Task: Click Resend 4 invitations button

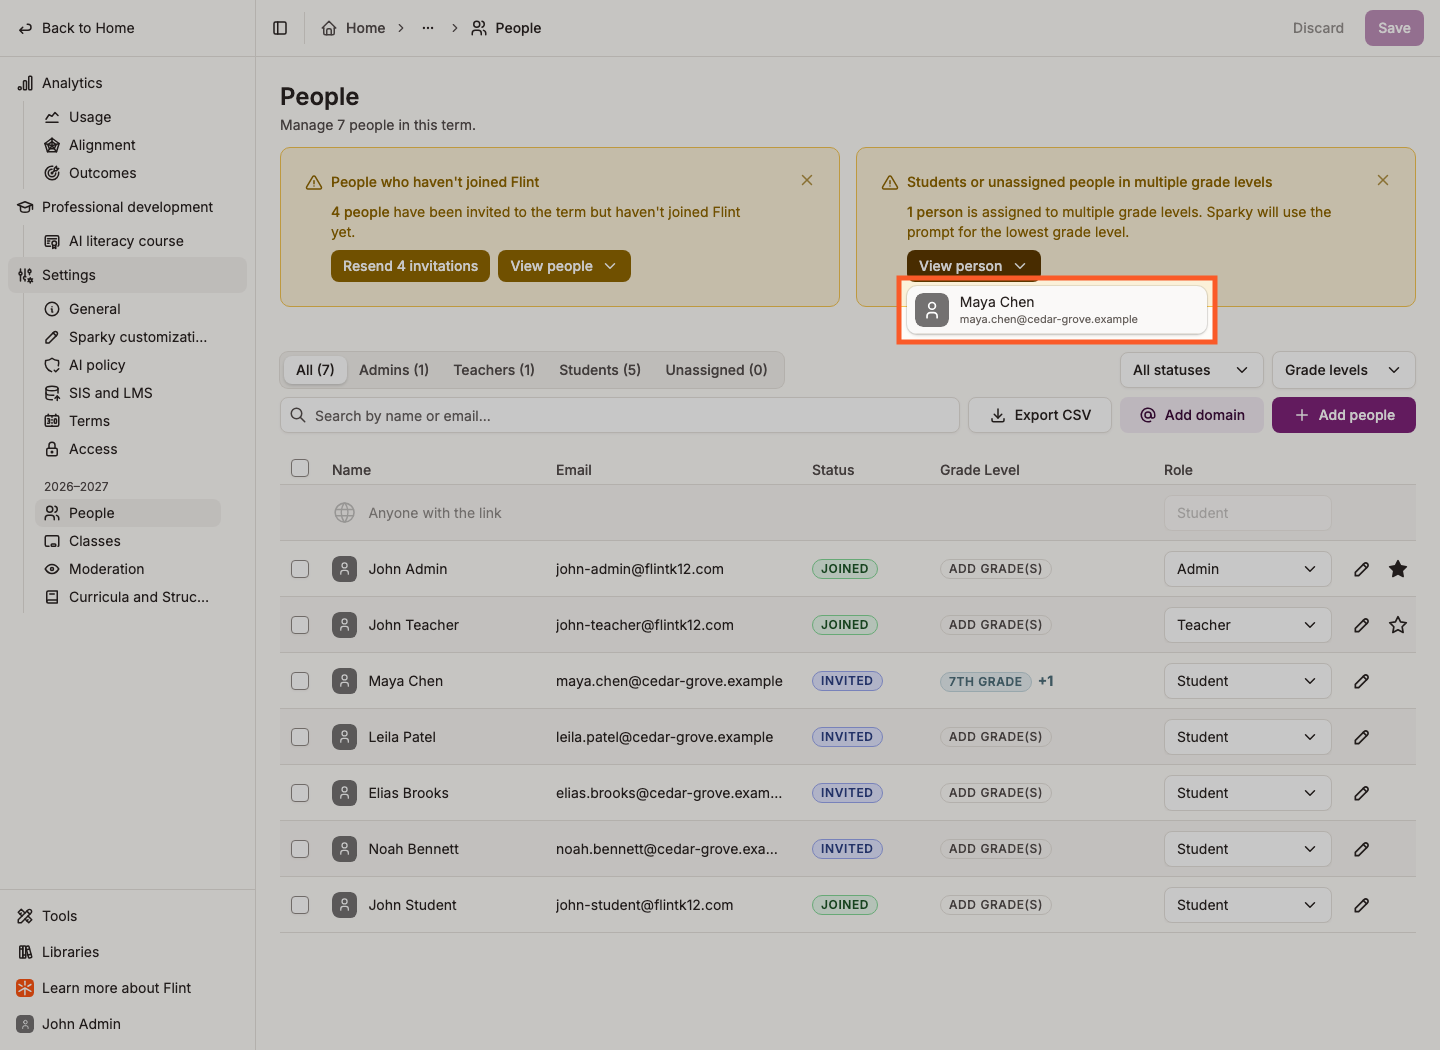Action: point(410,266)
